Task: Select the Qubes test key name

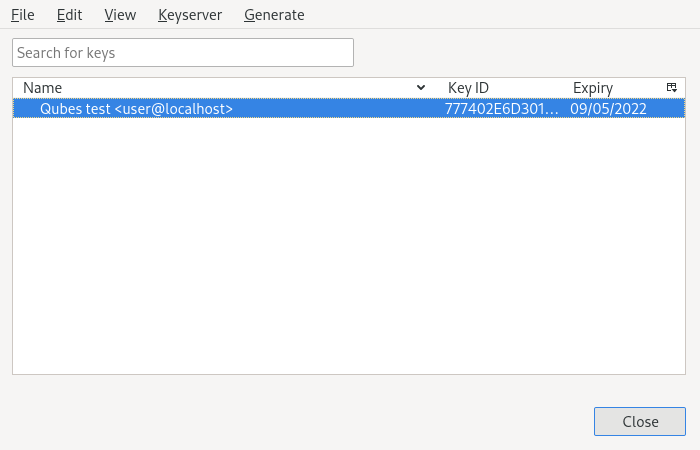Action: 136,109
